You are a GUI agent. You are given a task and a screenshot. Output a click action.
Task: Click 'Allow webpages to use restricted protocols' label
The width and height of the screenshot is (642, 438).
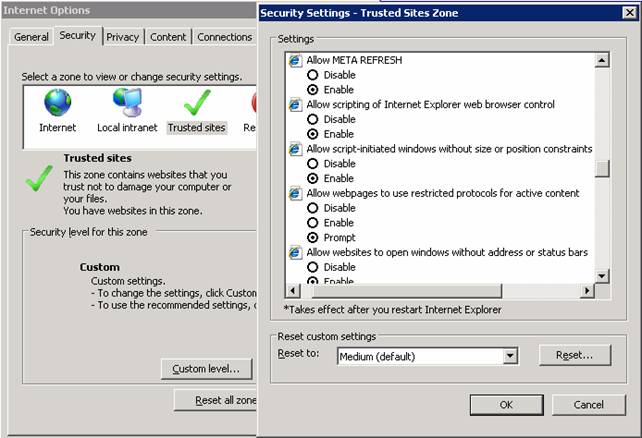[x=443, y=193]
